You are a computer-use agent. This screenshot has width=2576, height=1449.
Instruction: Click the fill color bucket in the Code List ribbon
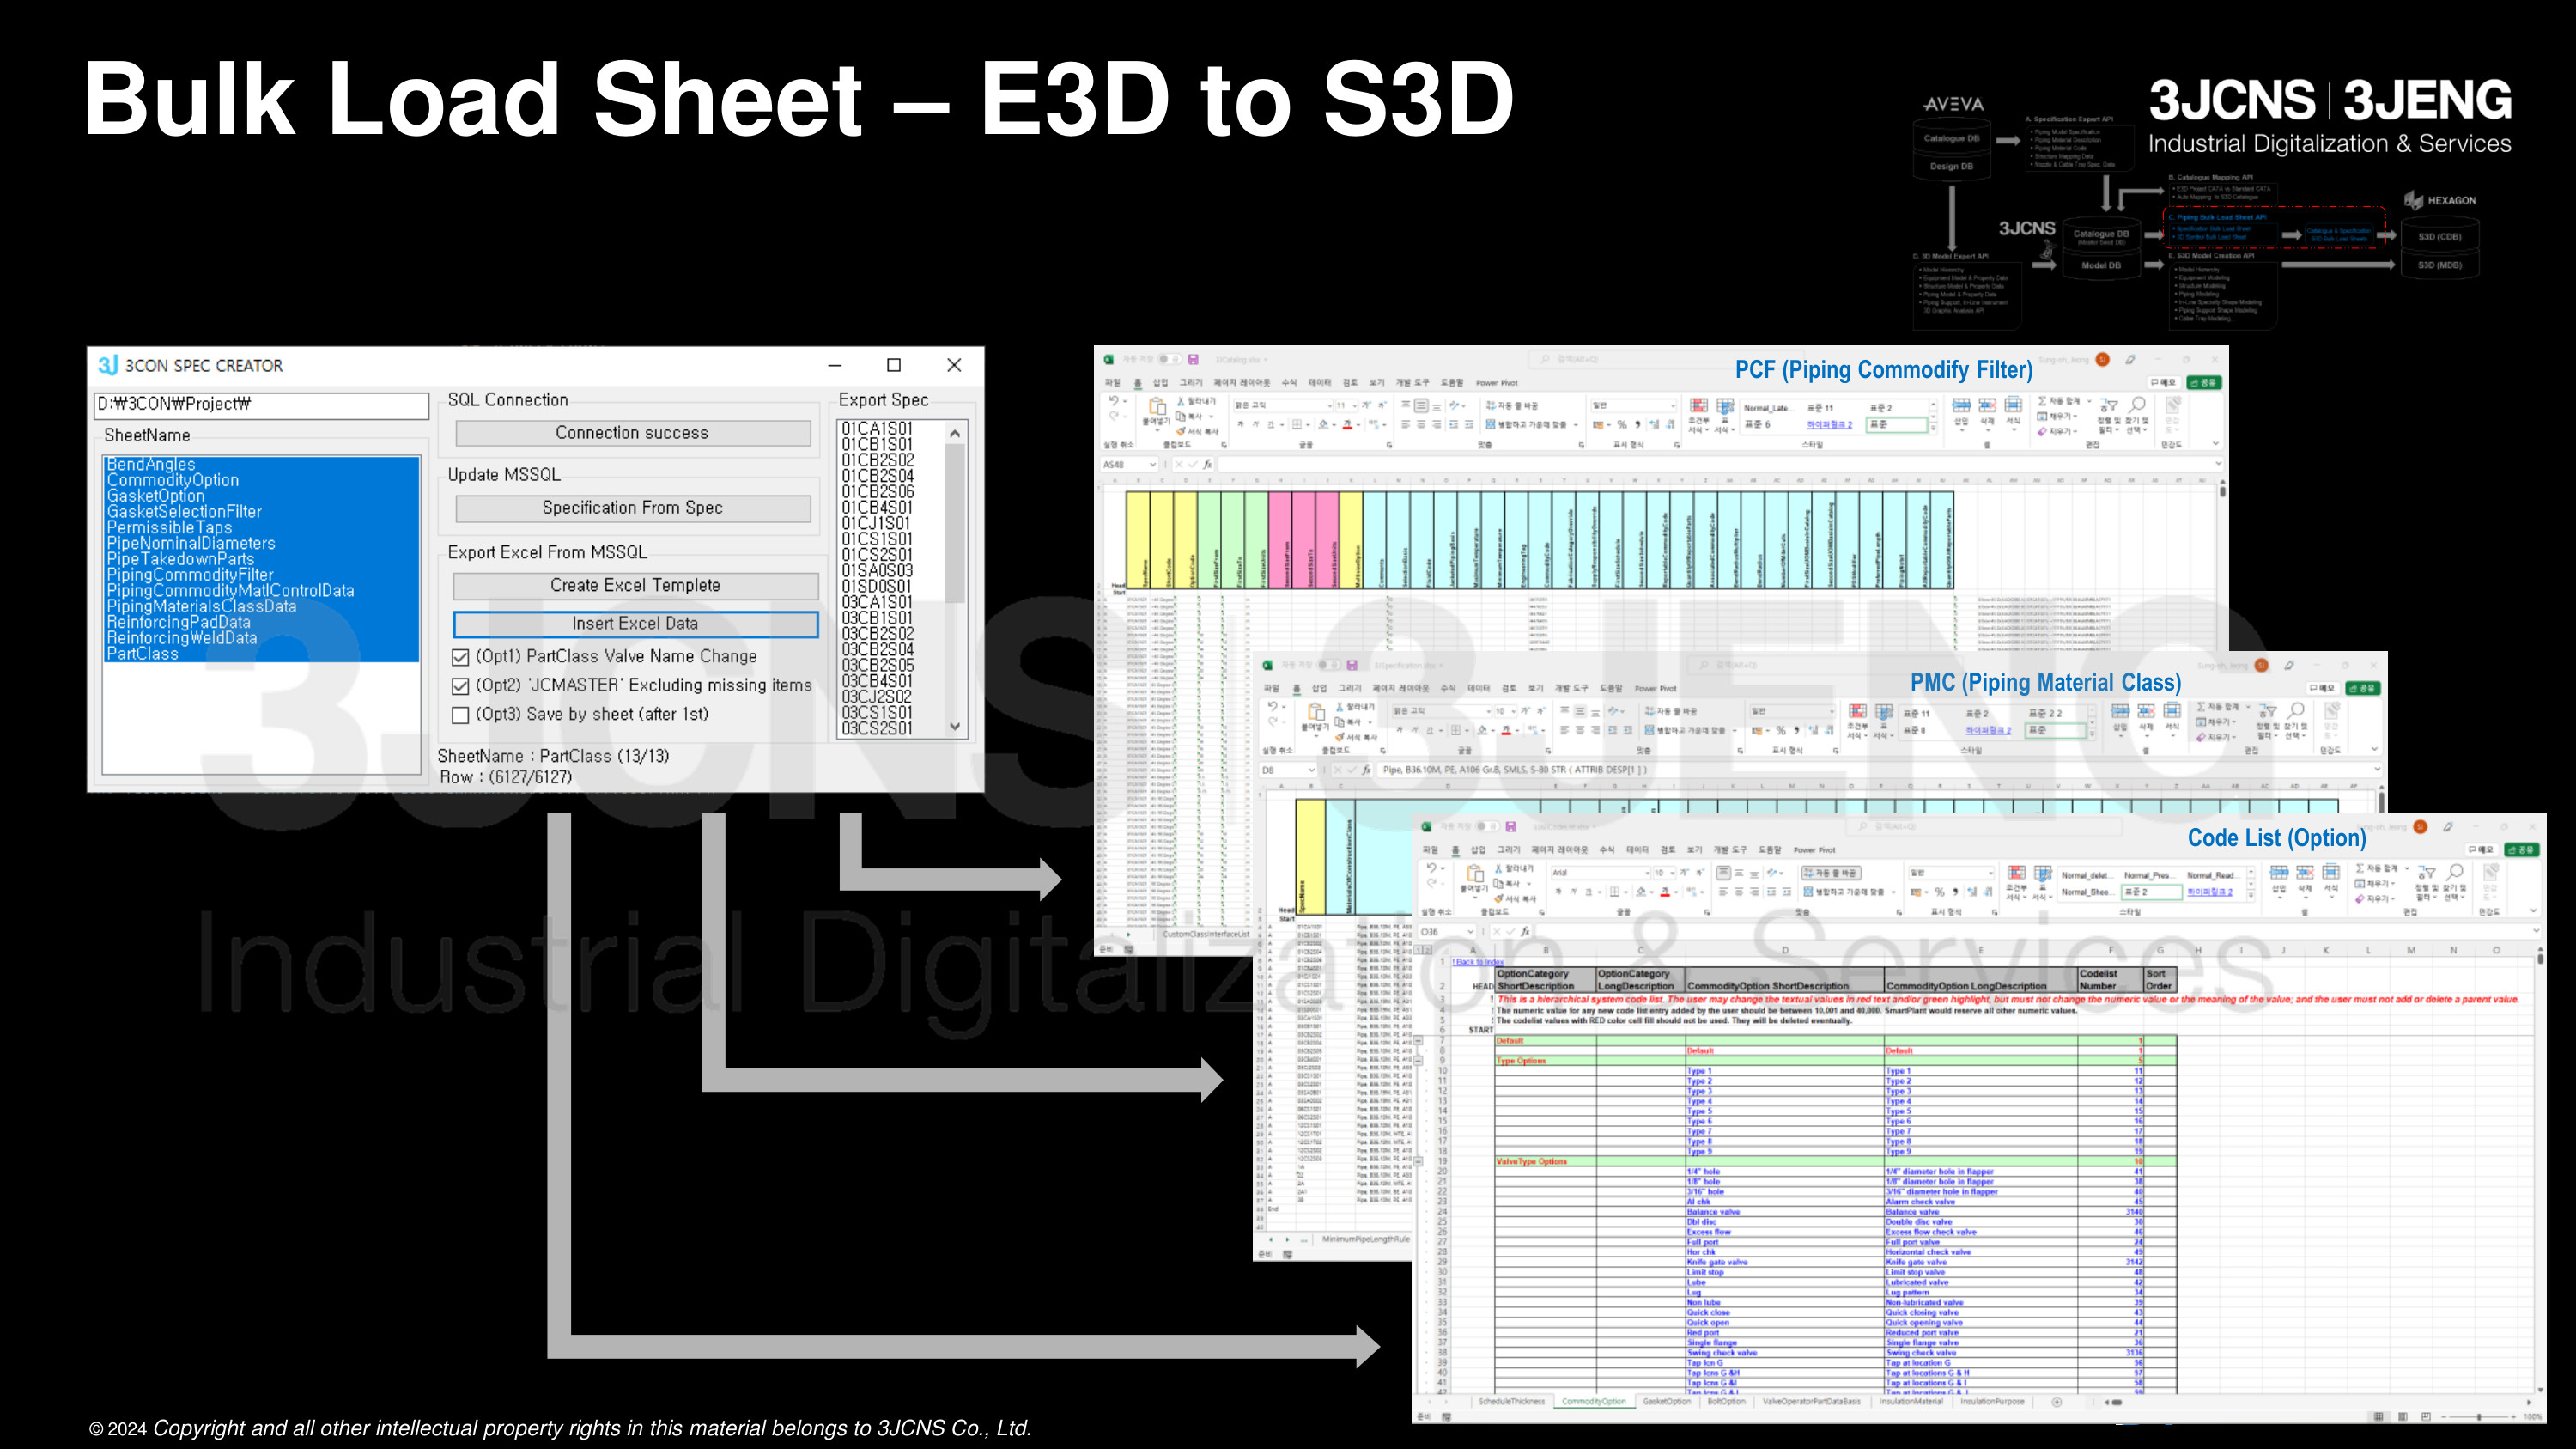tap(1641, 891)
